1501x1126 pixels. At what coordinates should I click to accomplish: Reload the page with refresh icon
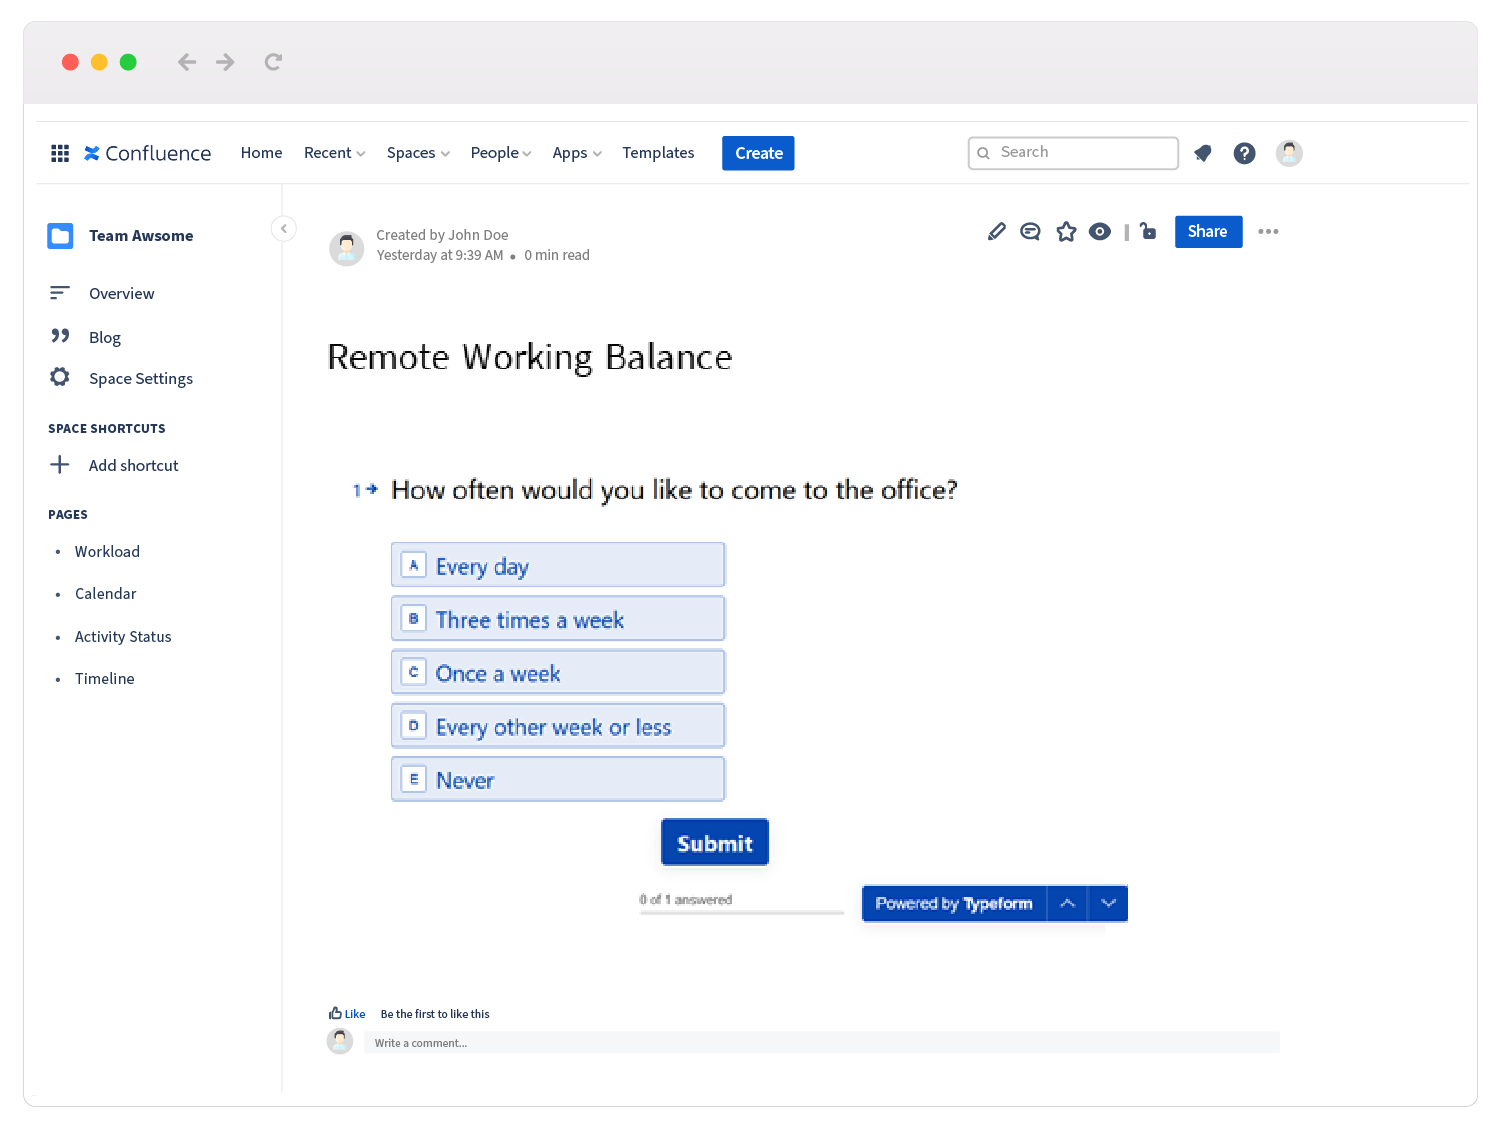click(273, 62)
